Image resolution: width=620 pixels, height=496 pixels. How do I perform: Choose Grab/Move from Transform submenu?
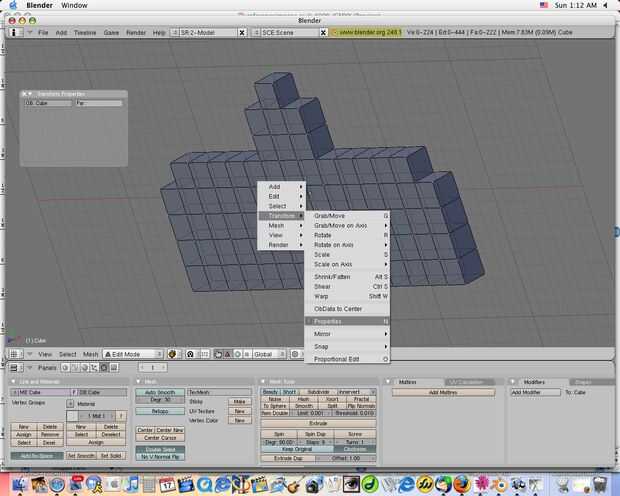pos(347,216)
